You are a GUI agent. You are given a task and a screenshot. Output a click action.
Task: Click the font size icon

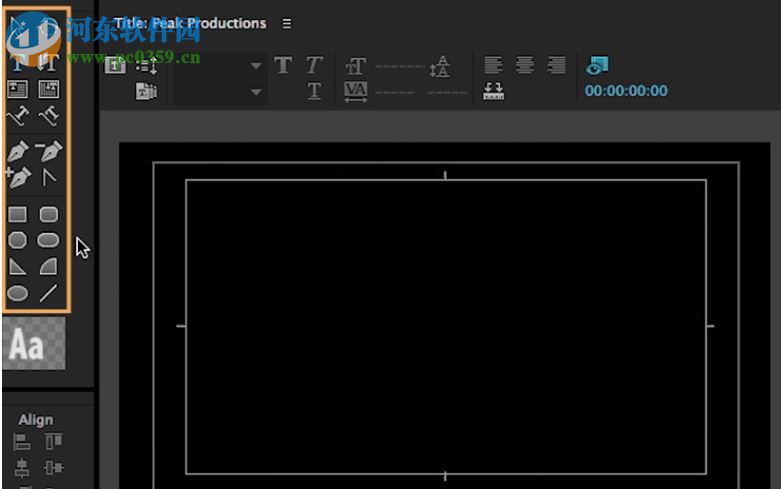355,66
